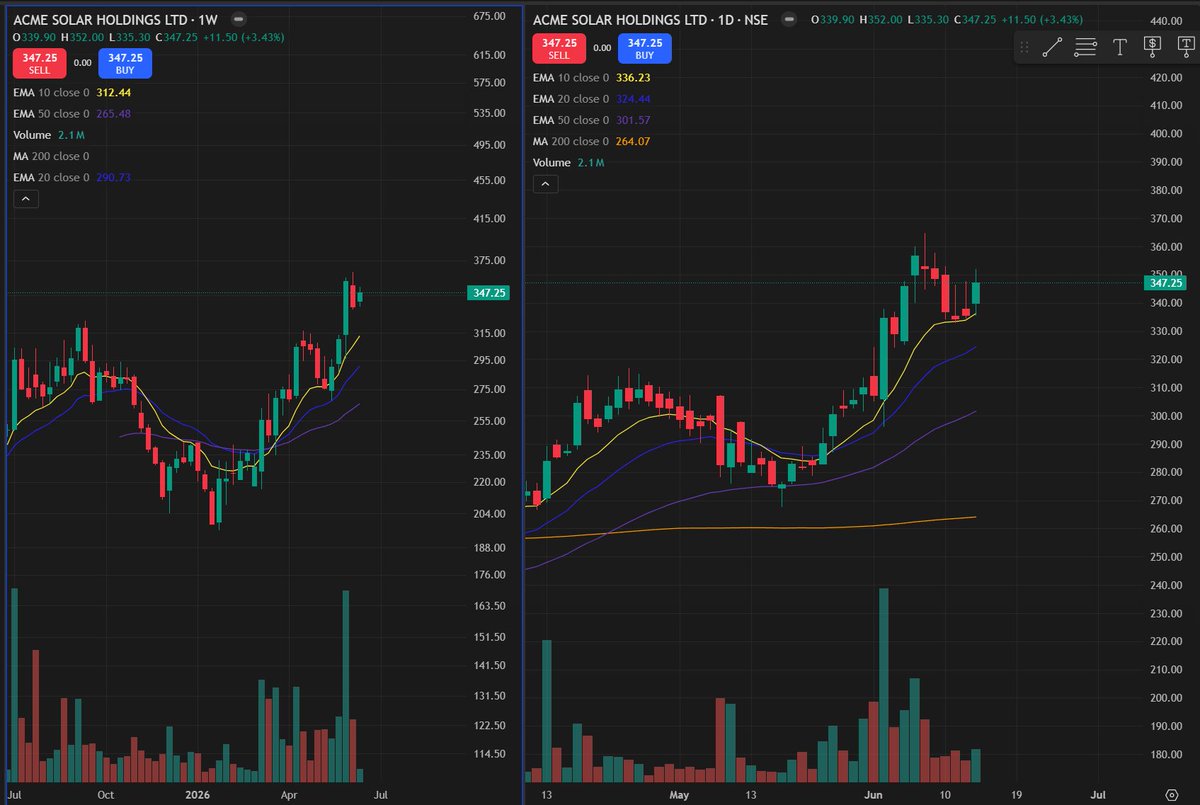Click Apr label on weekly time axis
Screen dimensions: 1200x805
(x=289, y=795)
